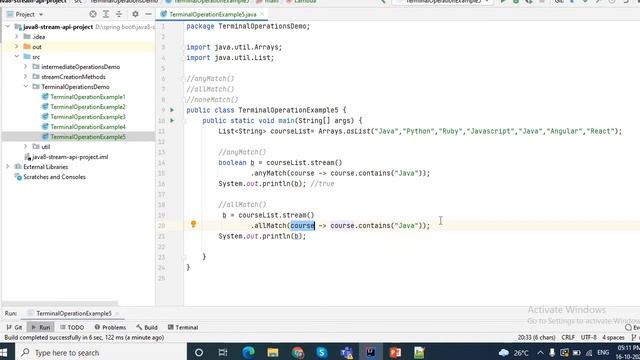Open Project panel settings gear
This screenshot has height=360, width=640.
tap(135, 14)
